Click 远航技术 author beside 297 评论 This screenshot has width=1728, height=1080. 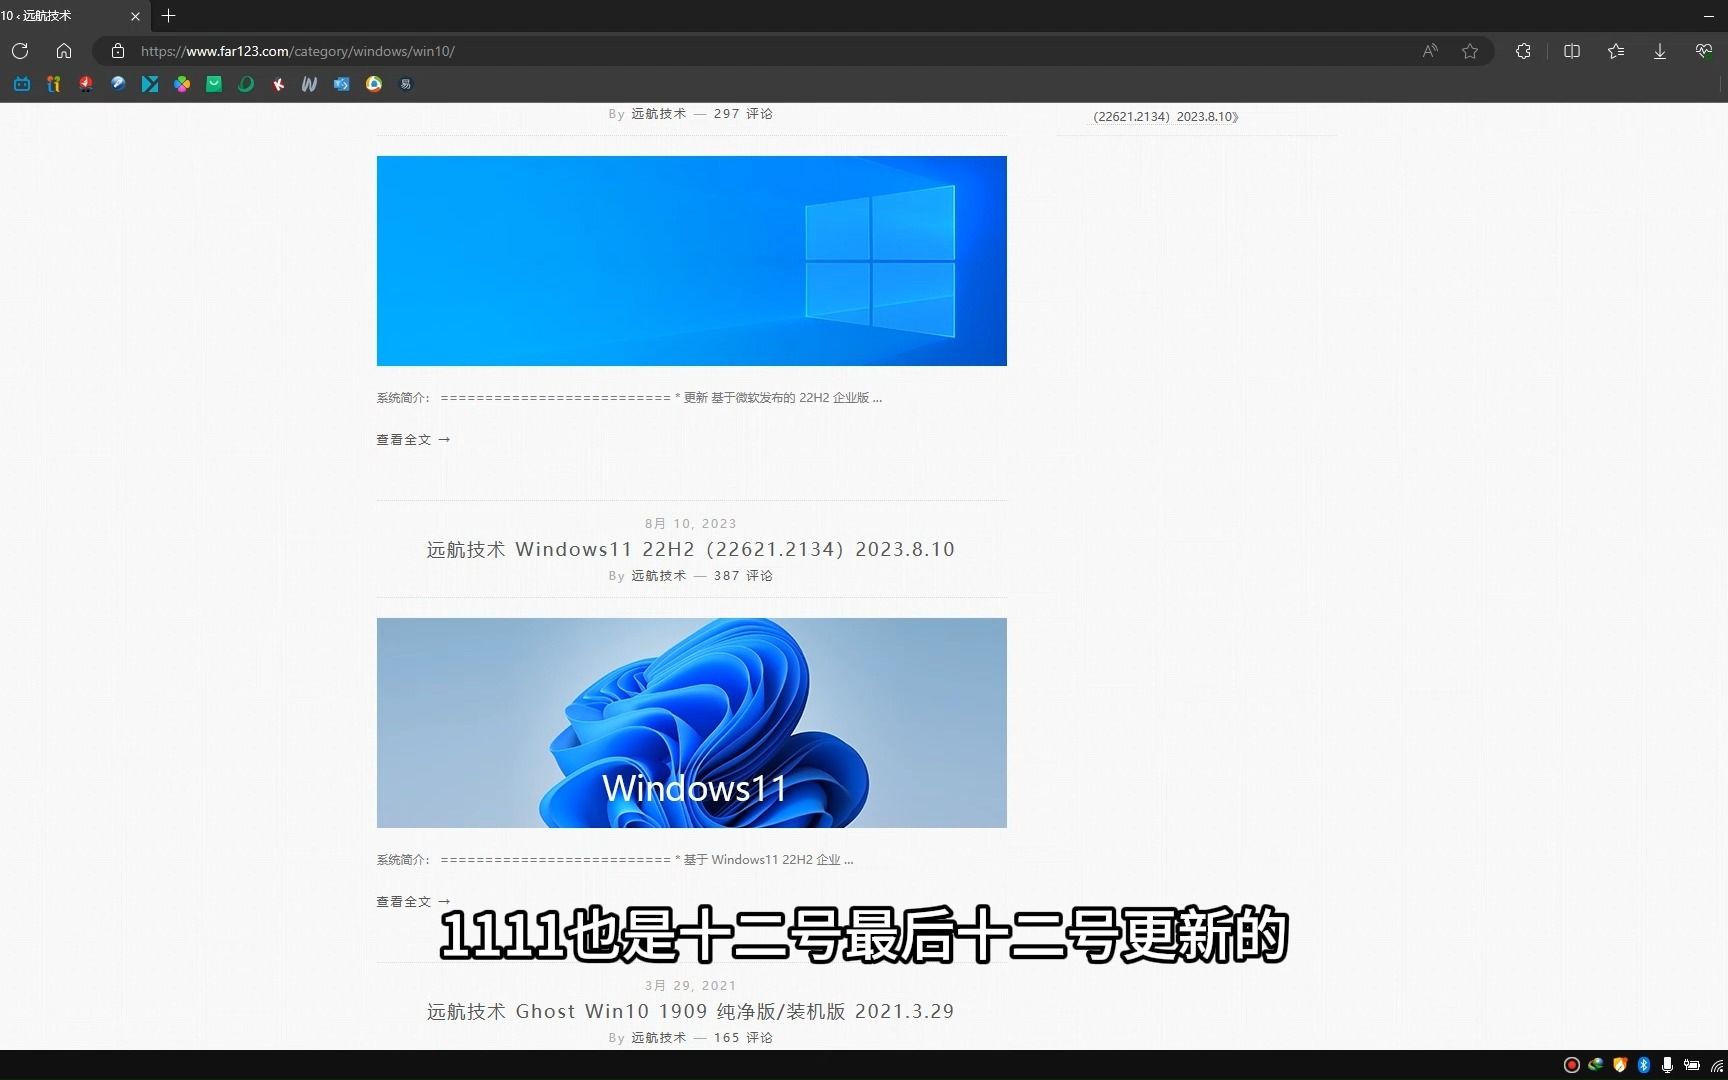(x=658, y=114)
